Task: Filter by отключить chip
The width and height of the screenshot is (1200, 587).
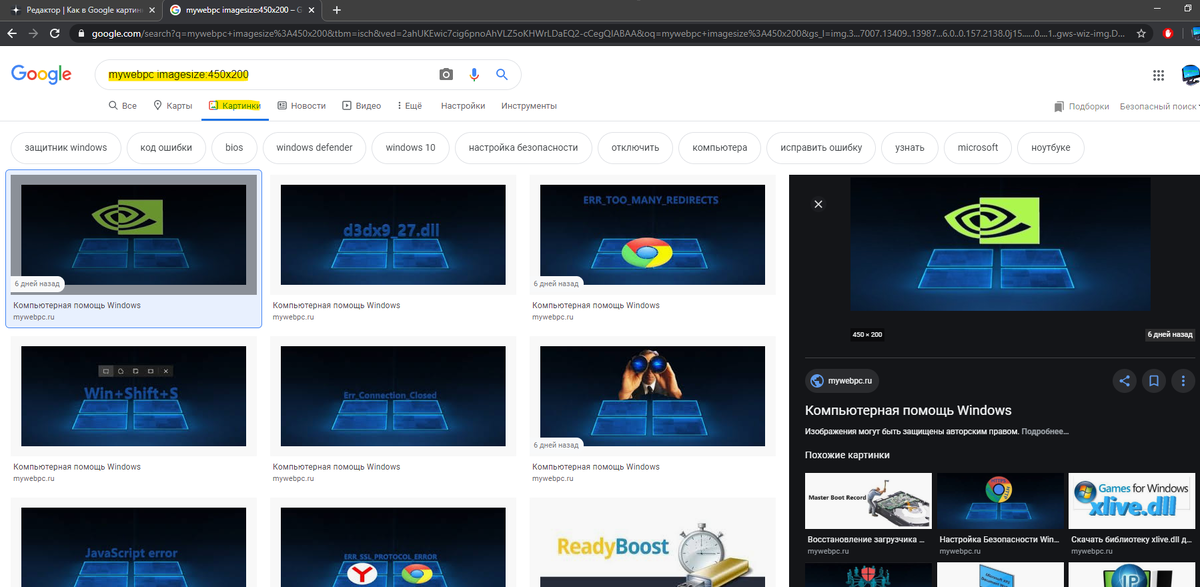Action: pyautogui.click(x=636, y=148)
